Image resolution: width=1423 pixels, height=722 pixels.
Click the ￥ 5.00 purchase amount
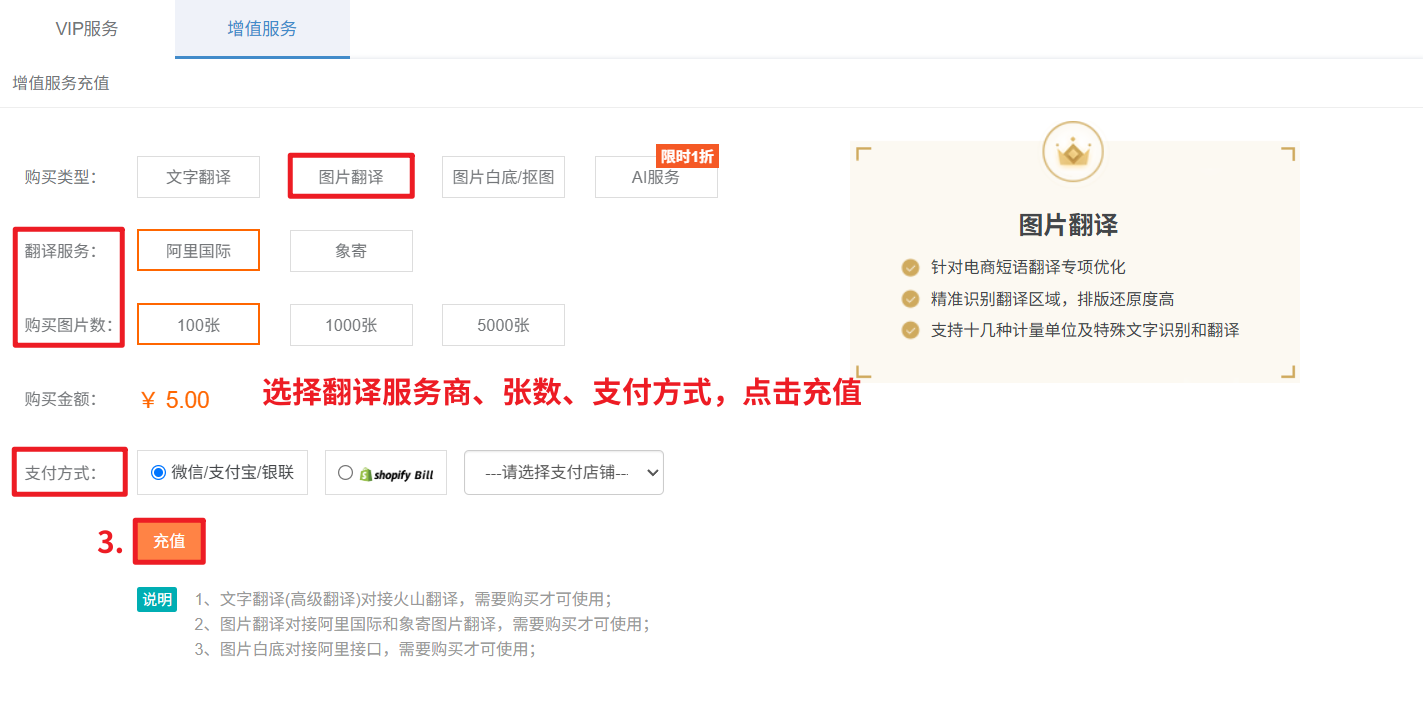click(175, 400)
